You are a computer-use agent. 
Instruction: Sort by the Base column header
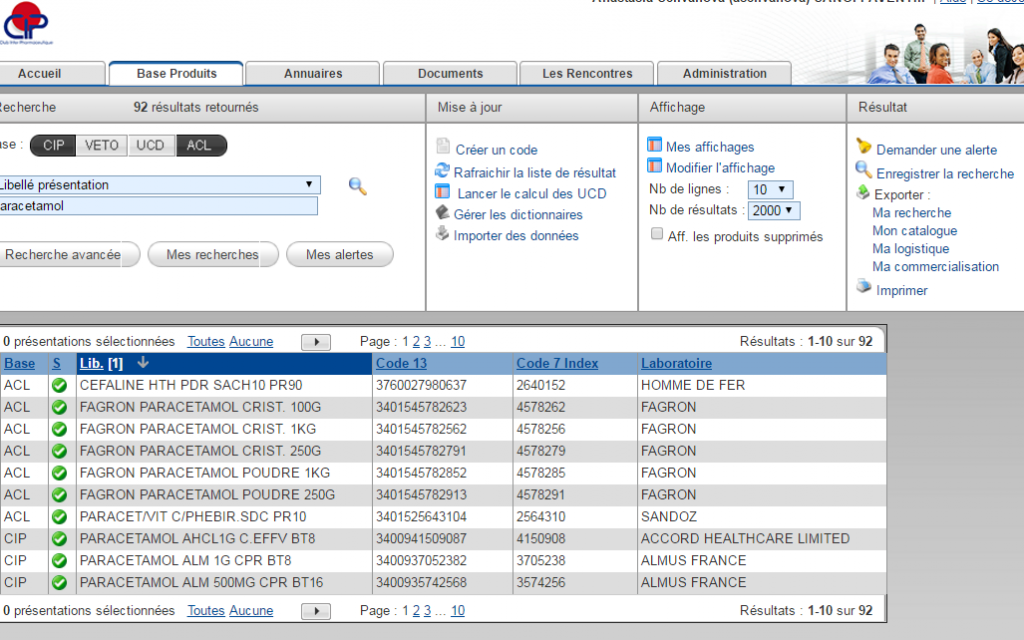20,363
